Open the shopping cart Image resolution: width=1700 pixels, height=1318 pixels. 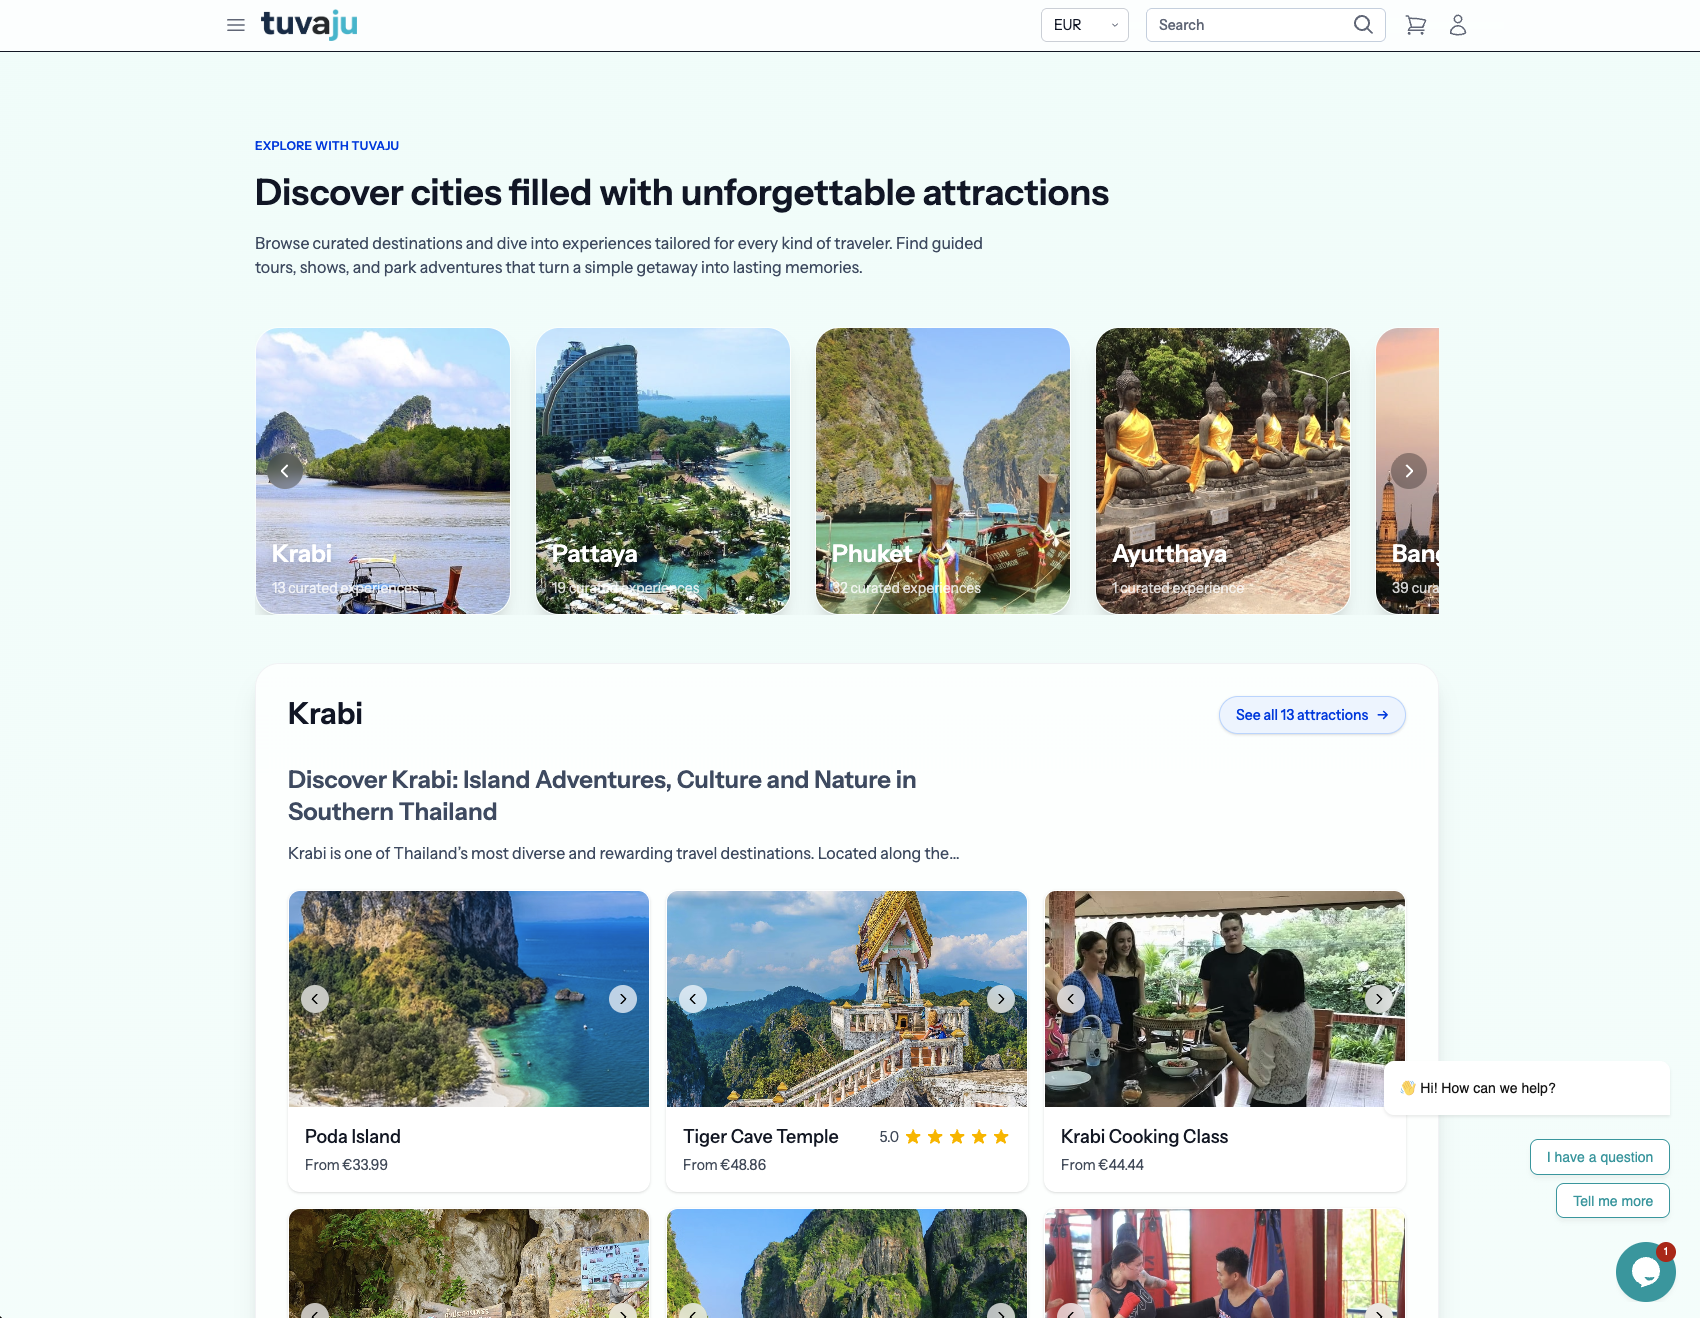[x=1416, y=25]
